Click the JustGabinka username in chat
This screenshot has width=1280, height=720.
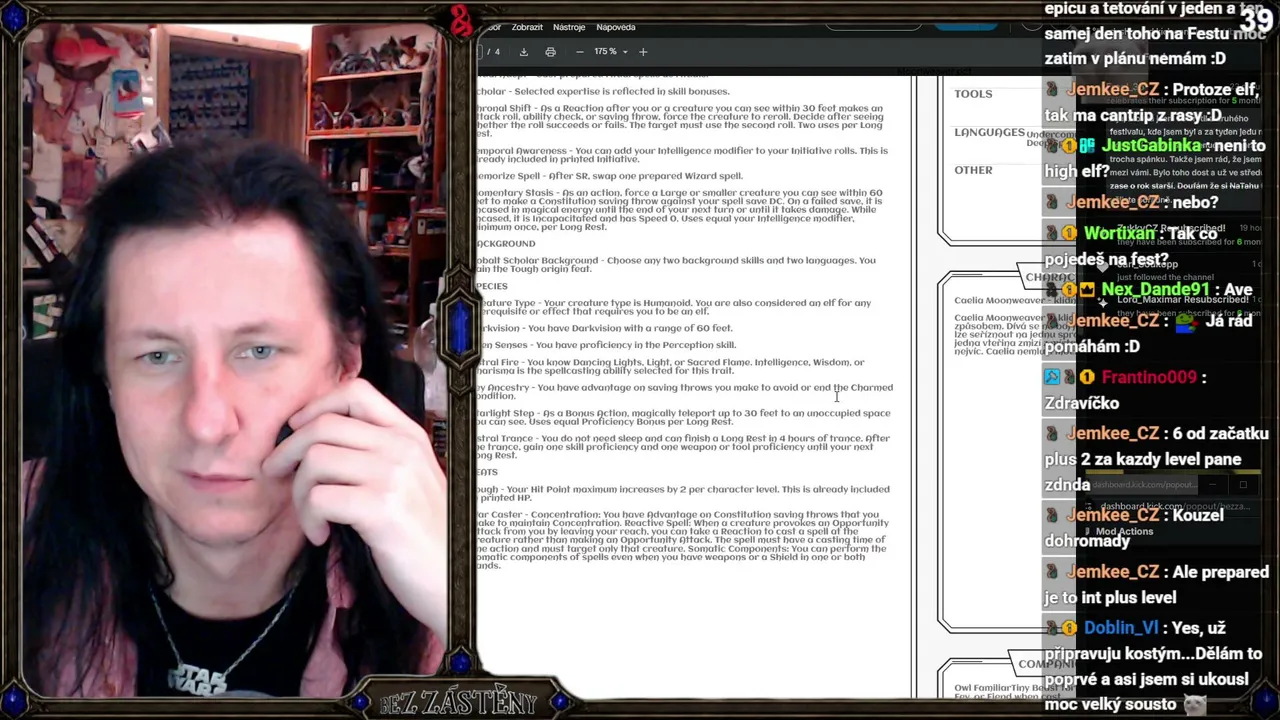[1151, 146]
